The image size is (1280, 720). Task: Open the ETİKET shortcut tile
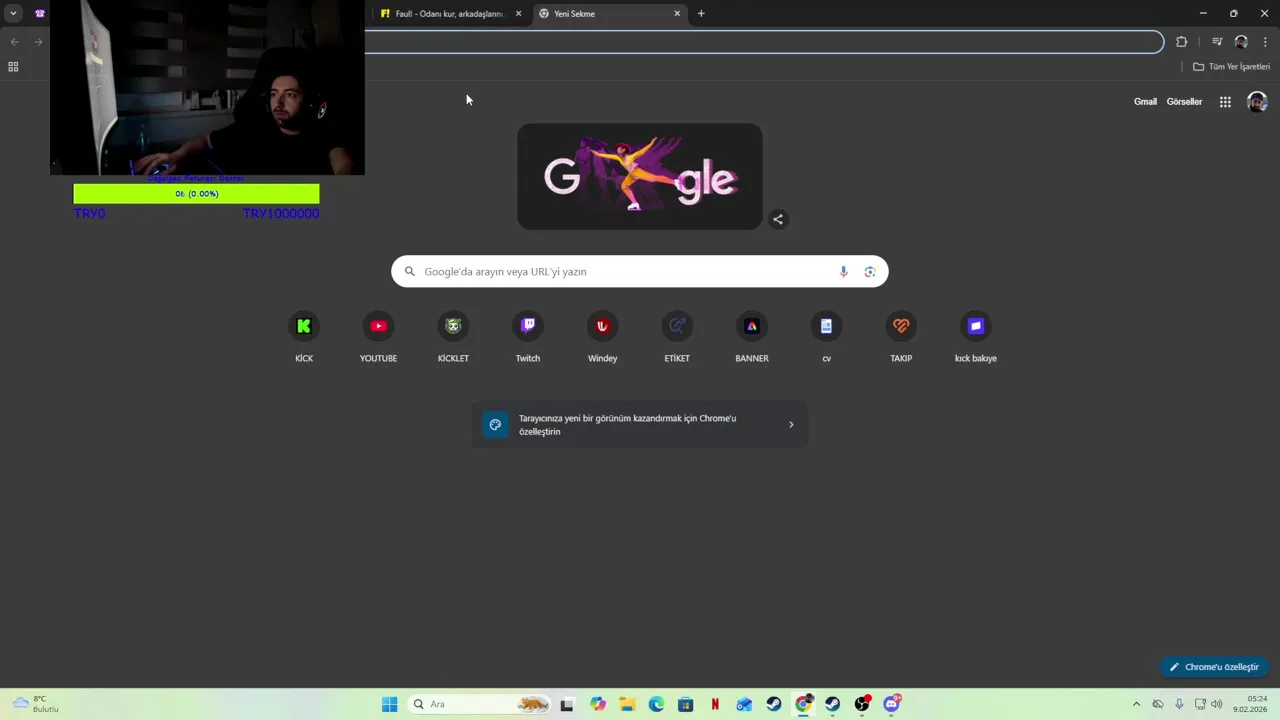(677, 337)
